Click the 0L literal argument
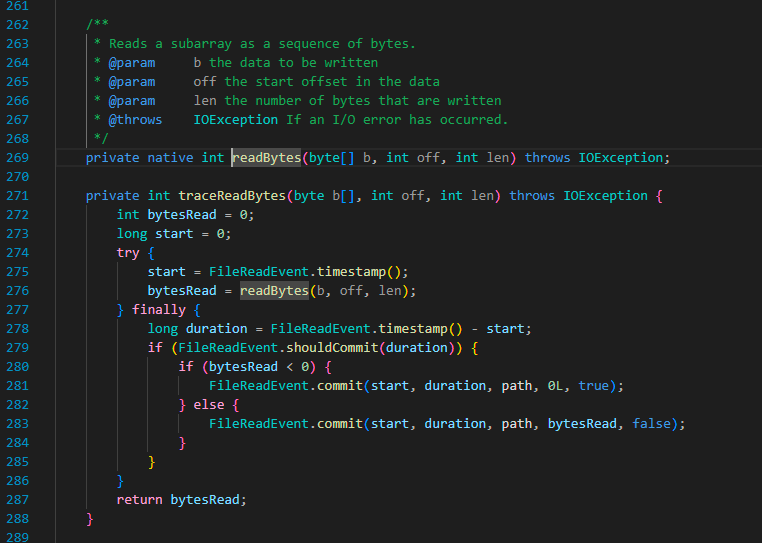Viewport: 762px width, 543px height. coord(558,386)
